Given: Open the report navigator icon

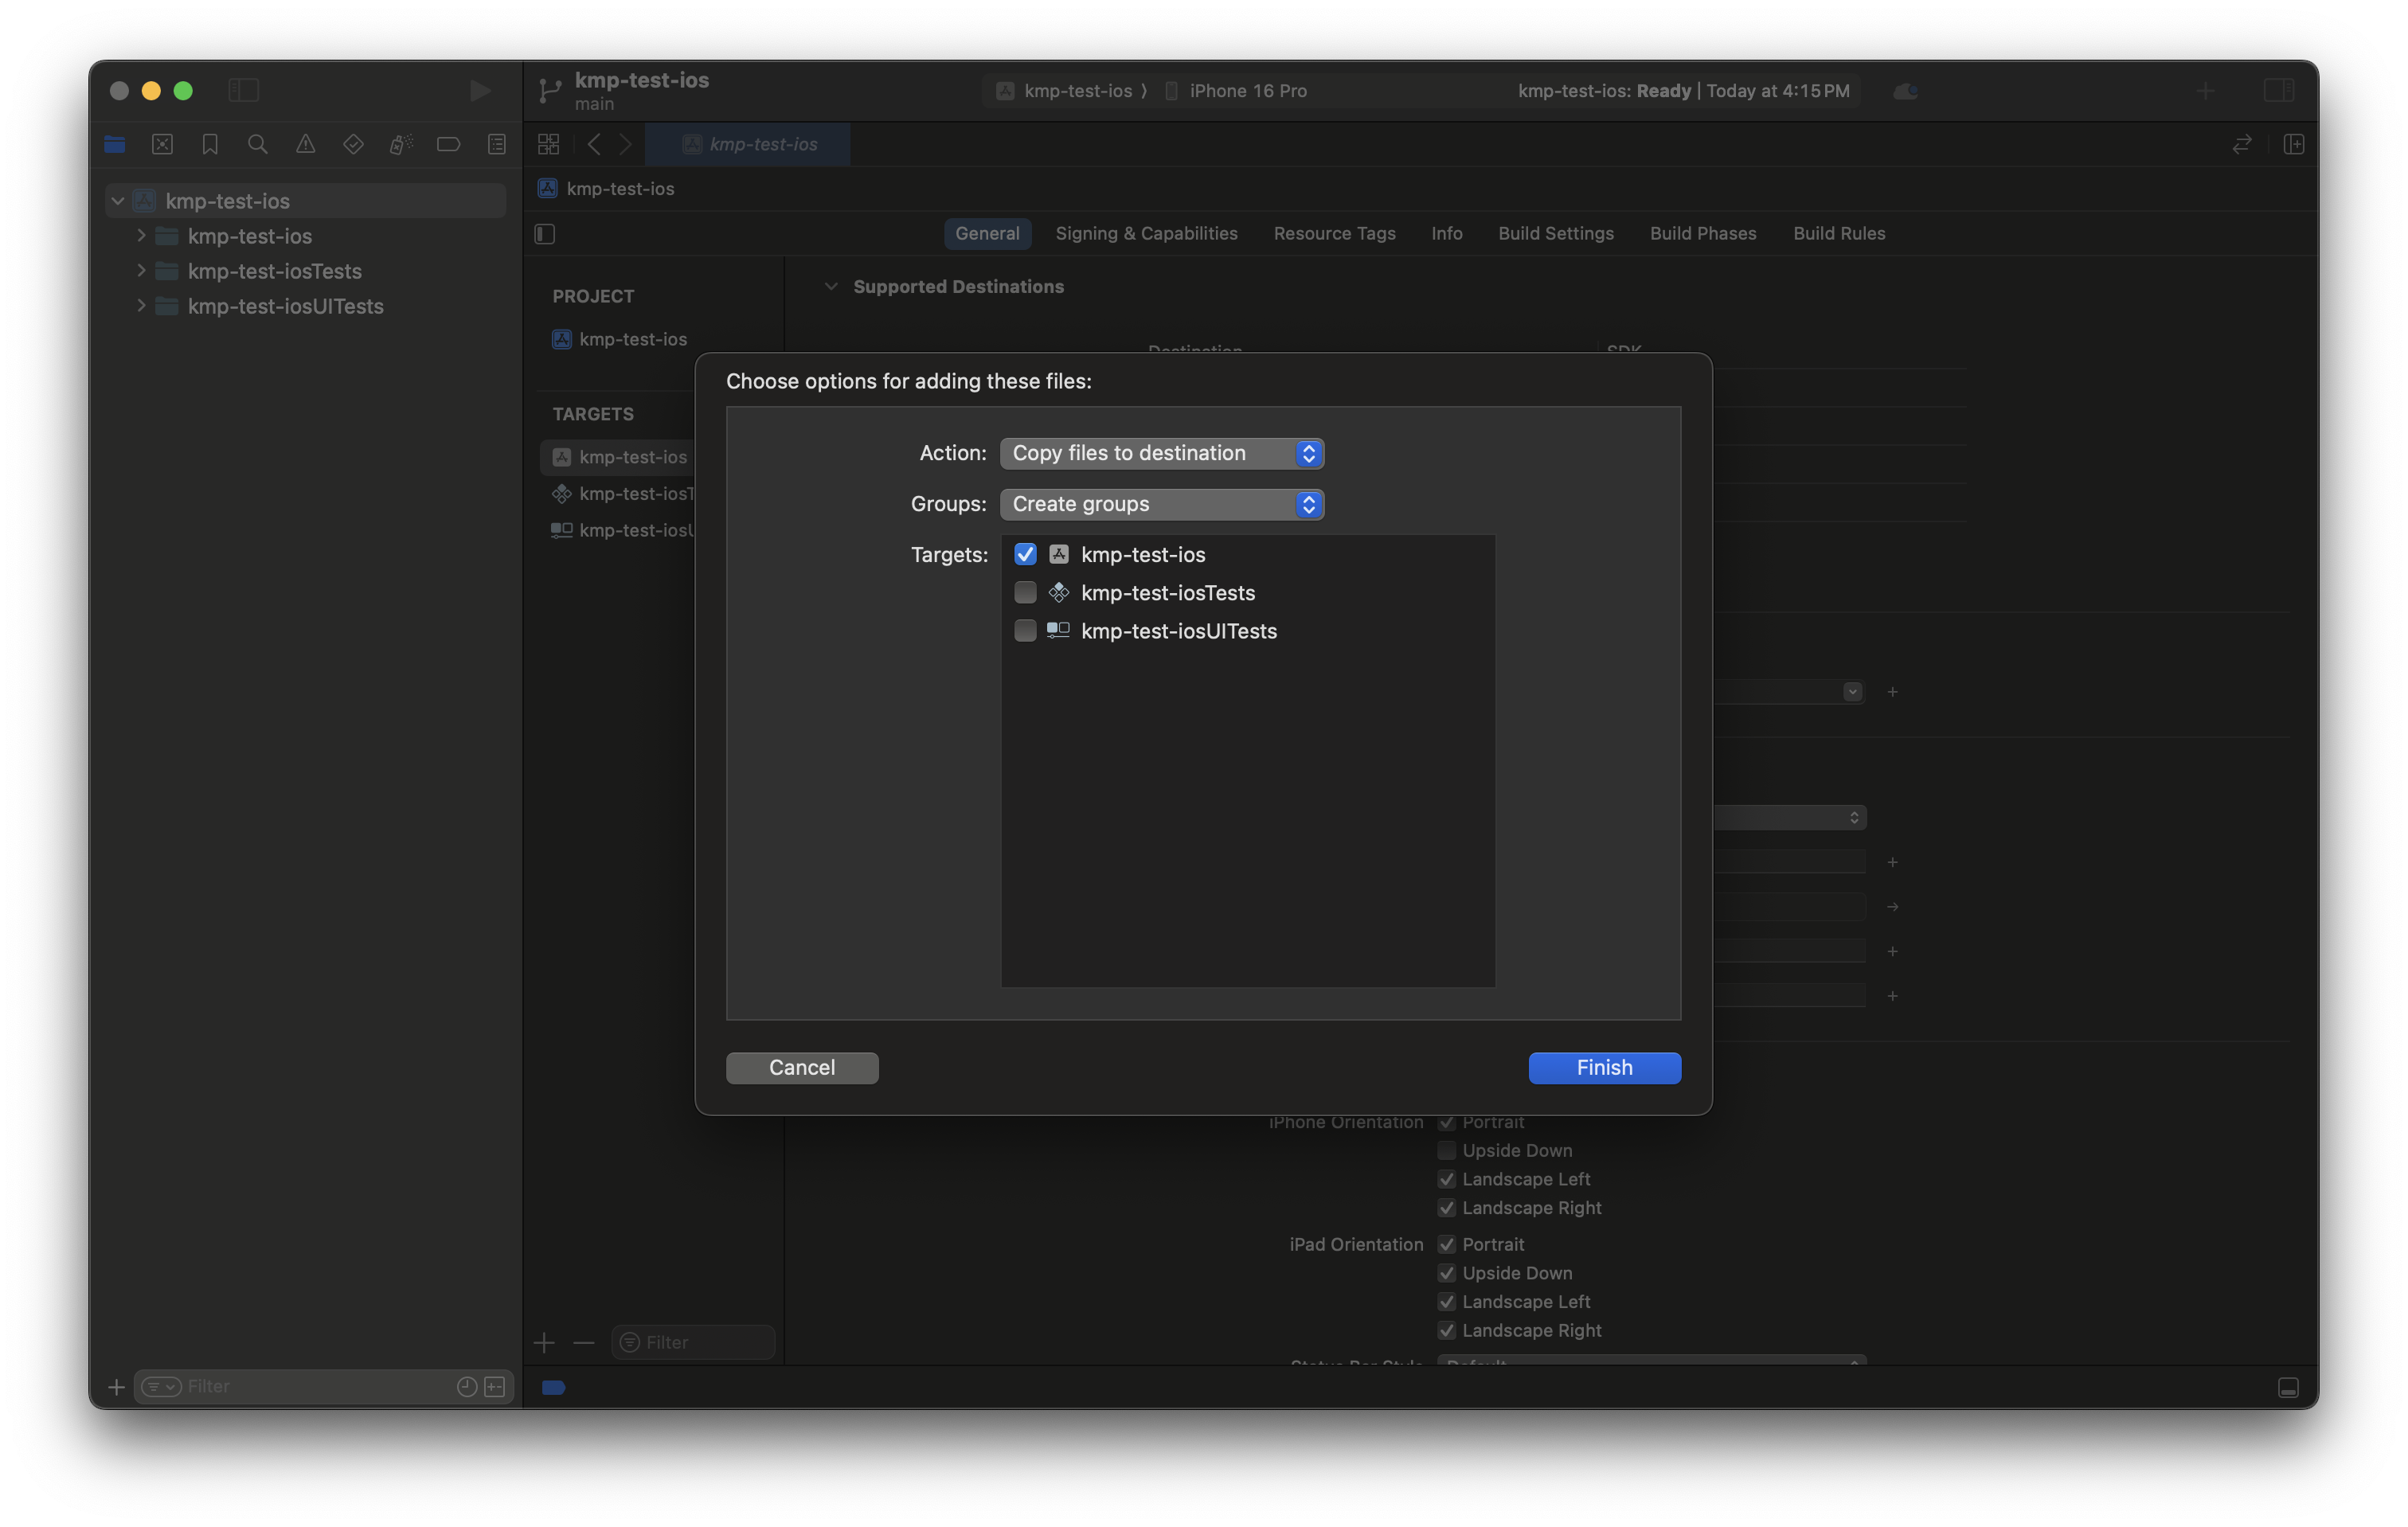Looking at the screenshot, I should 496,144.
